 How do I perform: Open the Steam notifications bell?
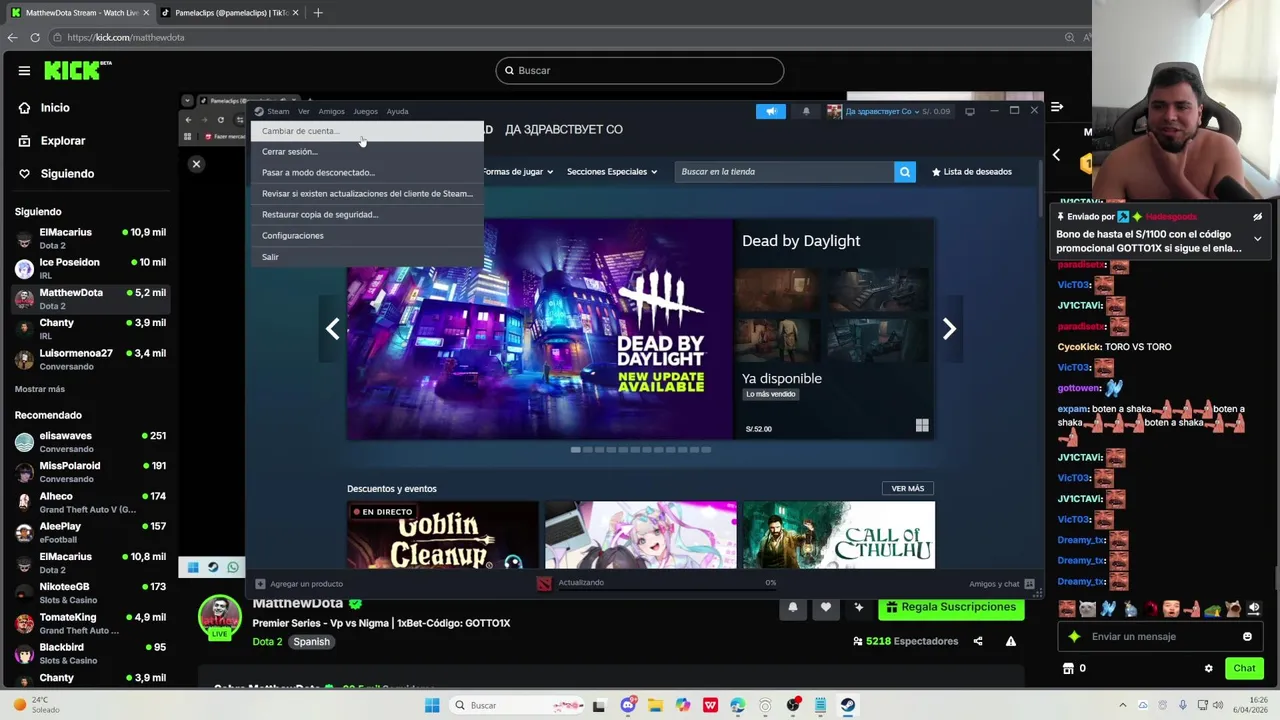click(806, 111)
